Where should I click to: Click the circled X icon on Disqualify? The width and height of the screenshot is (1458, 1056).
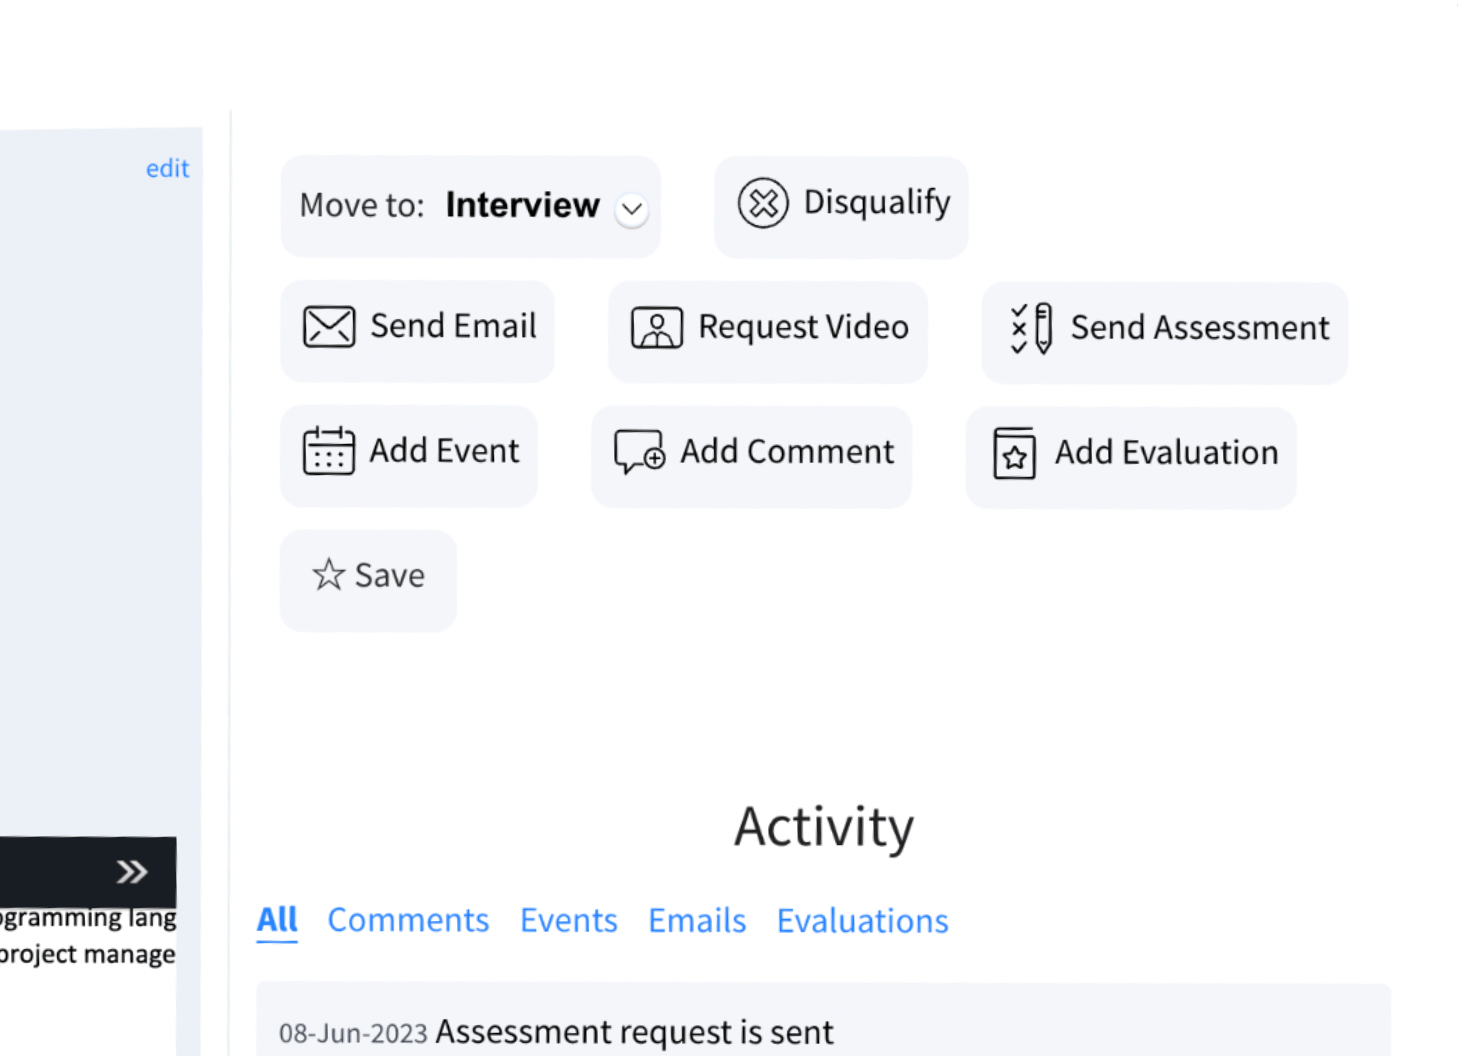click(761, 203)
